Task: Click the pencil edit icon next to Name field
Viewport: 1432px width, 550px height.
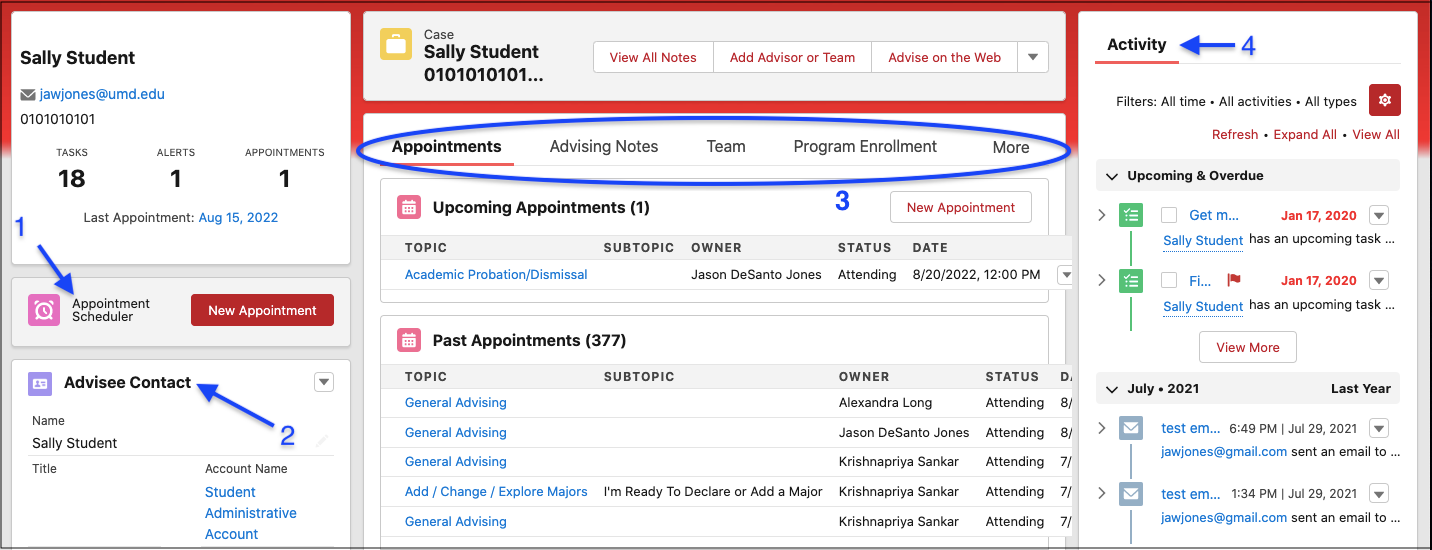Action: [x=321, y=441]
